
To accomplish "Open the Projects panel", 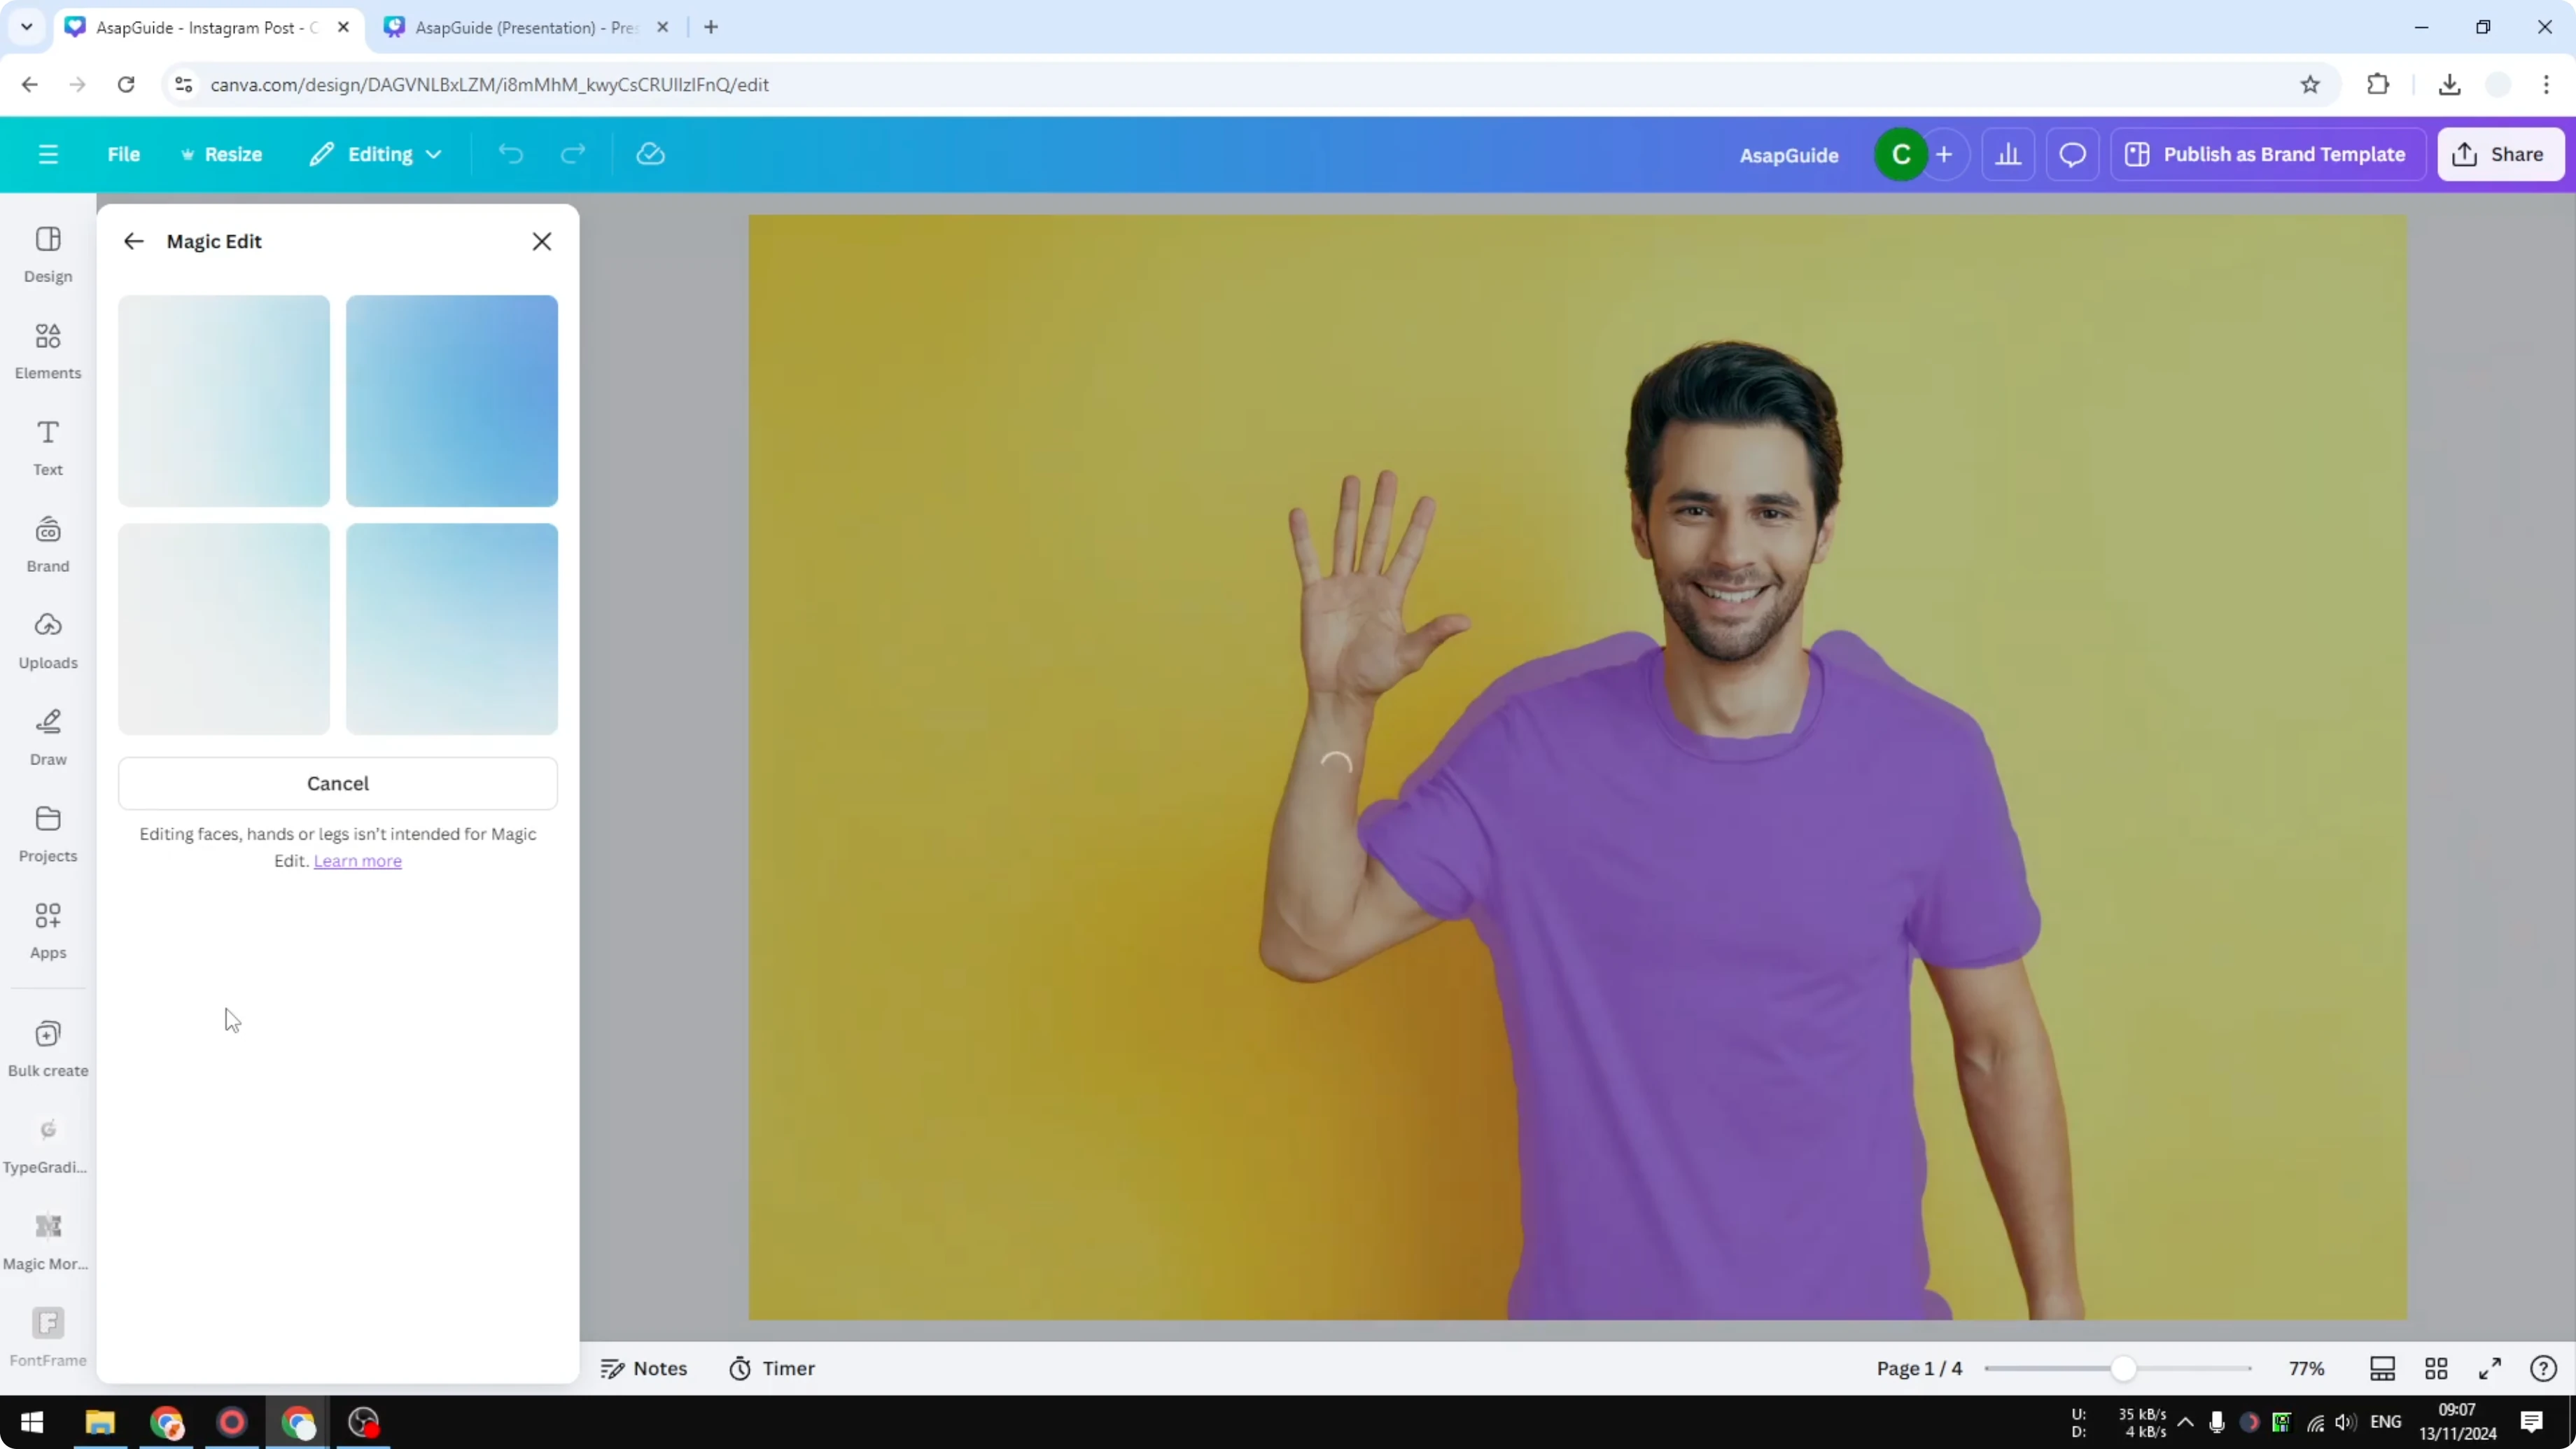I will pos(47,833).
